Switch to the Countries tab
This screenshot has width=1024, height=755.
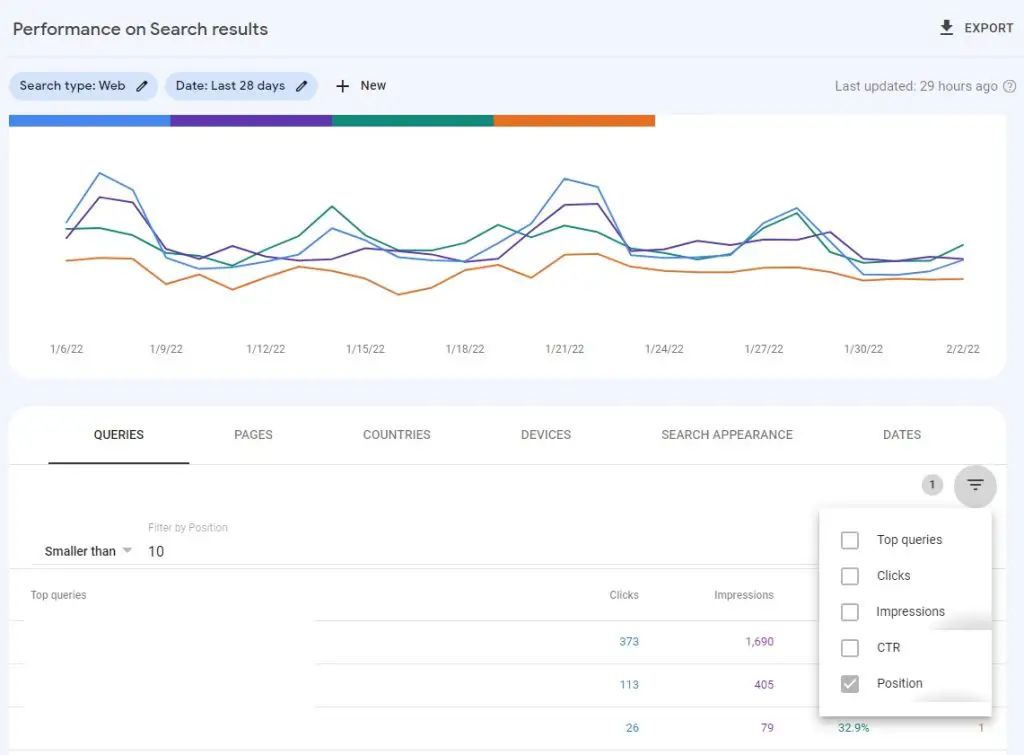[x=396, y=435]
